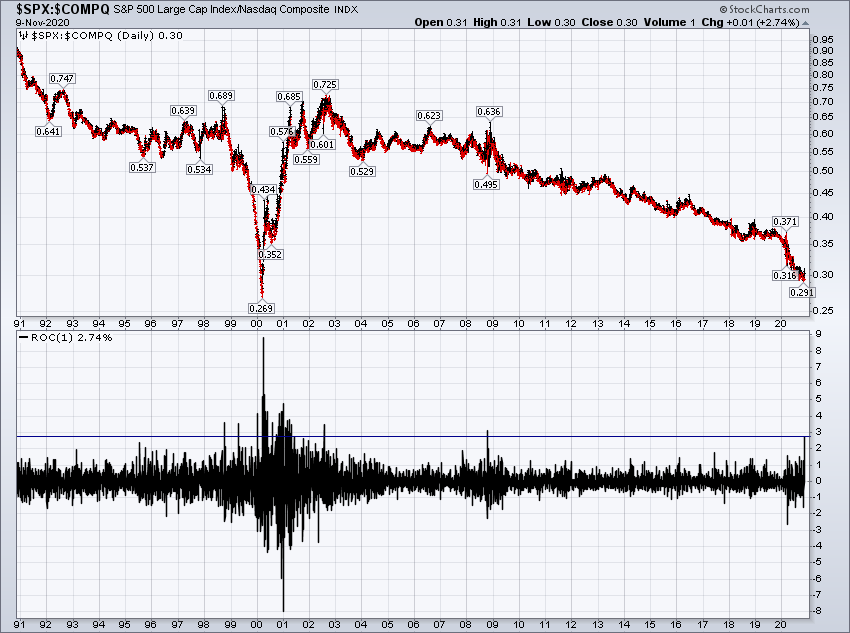
Task: Click the 0.25 price axis tick
Action: tap(823, 311)
